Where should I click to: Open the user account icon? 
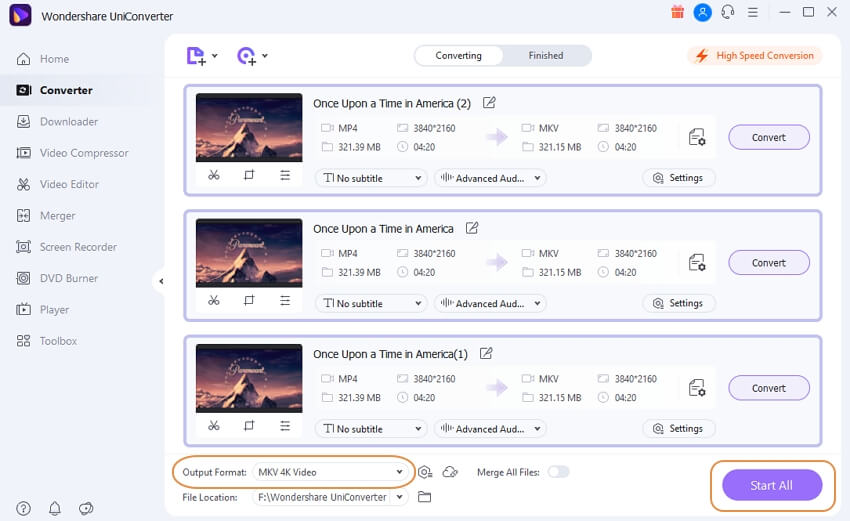coord(703,12)
